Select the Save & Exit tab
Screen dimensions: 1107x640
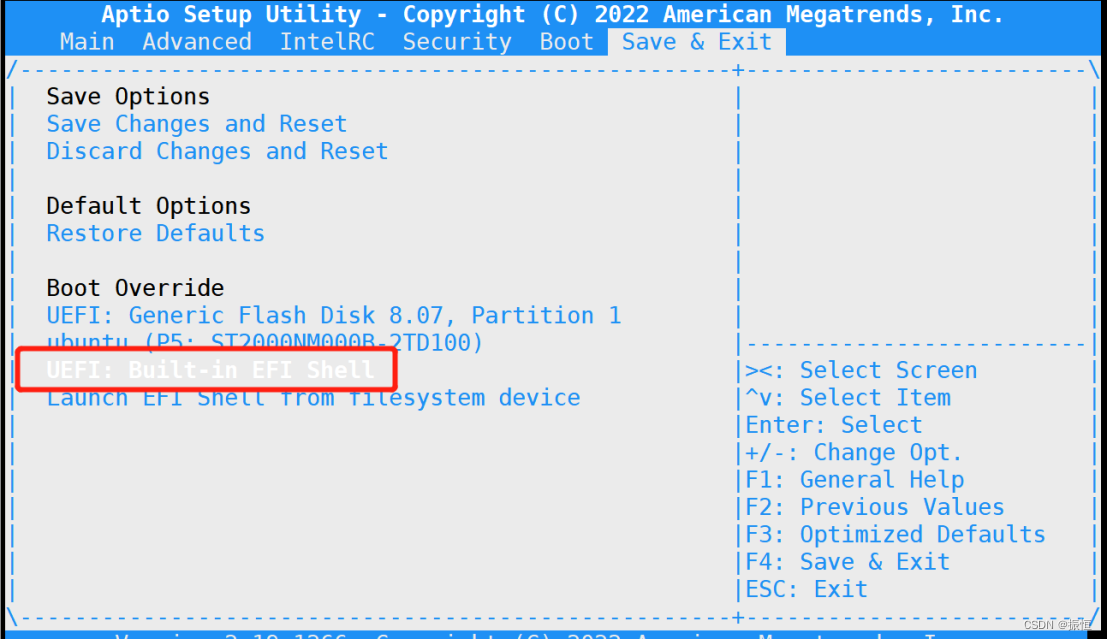tap(696, 42)
